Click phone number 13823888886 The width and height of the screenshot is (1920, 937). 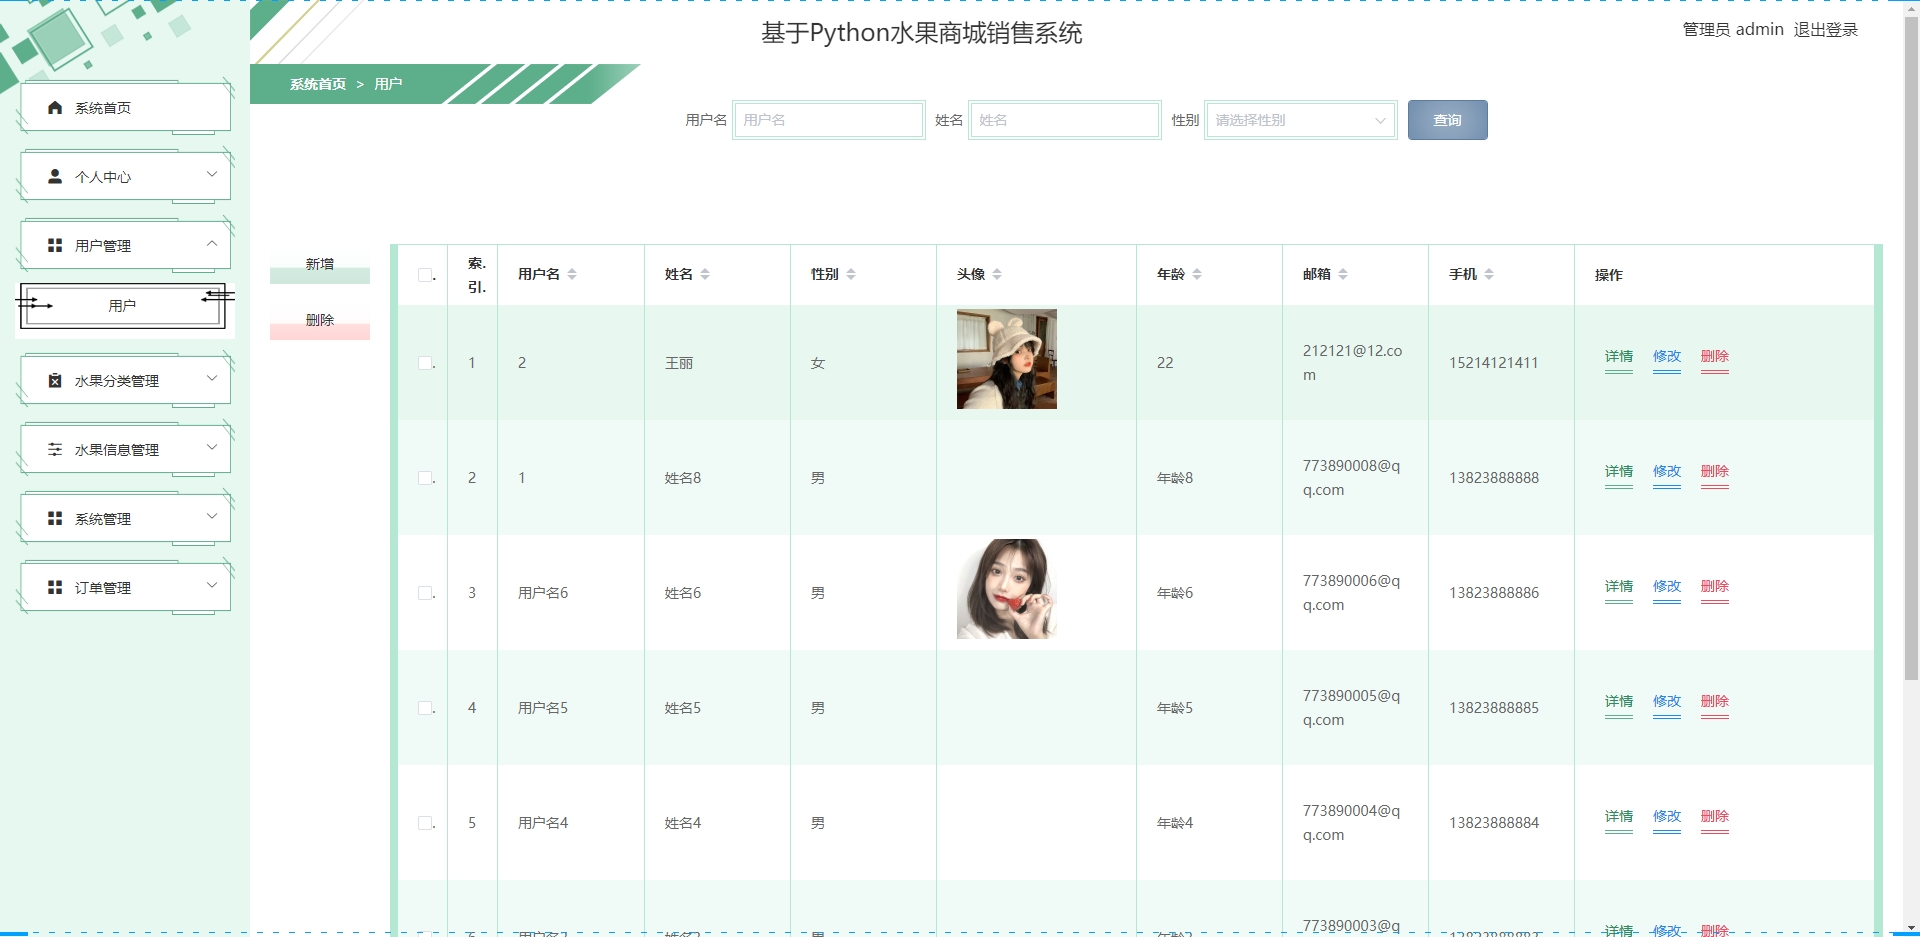[x=1494, y=593]
